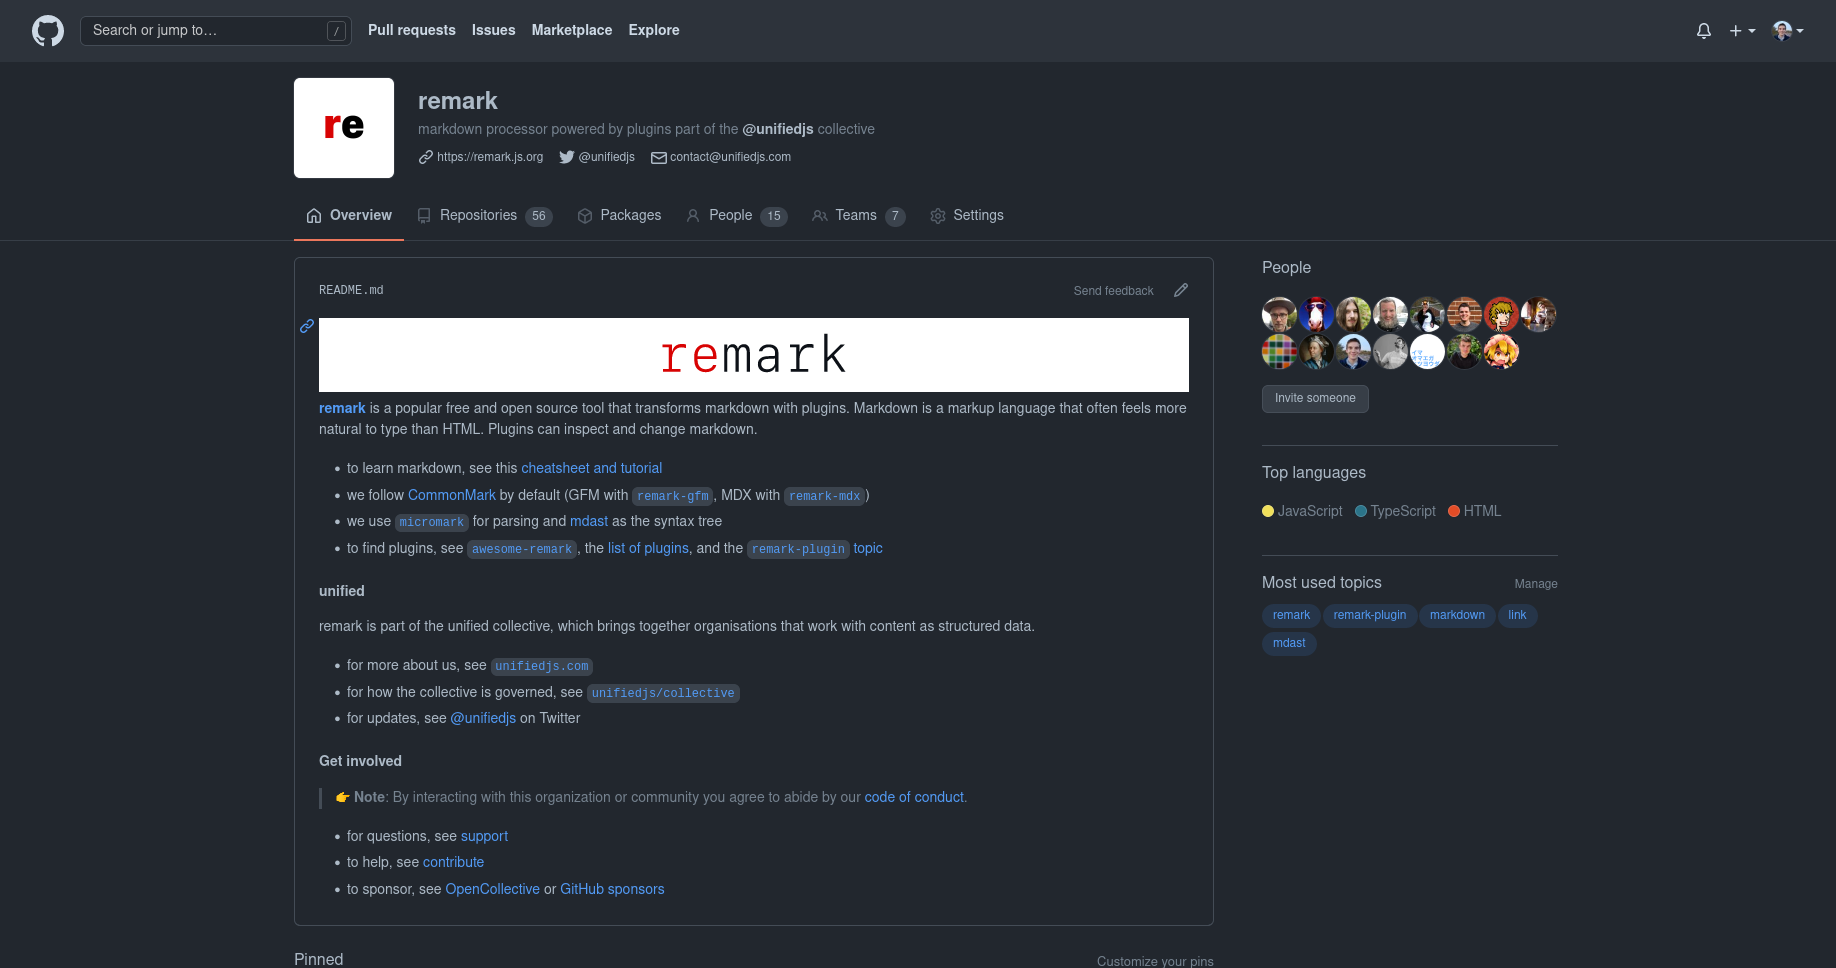Open the CommonMark link
Screen dimensions: 1836x968
tap(452, 495)
